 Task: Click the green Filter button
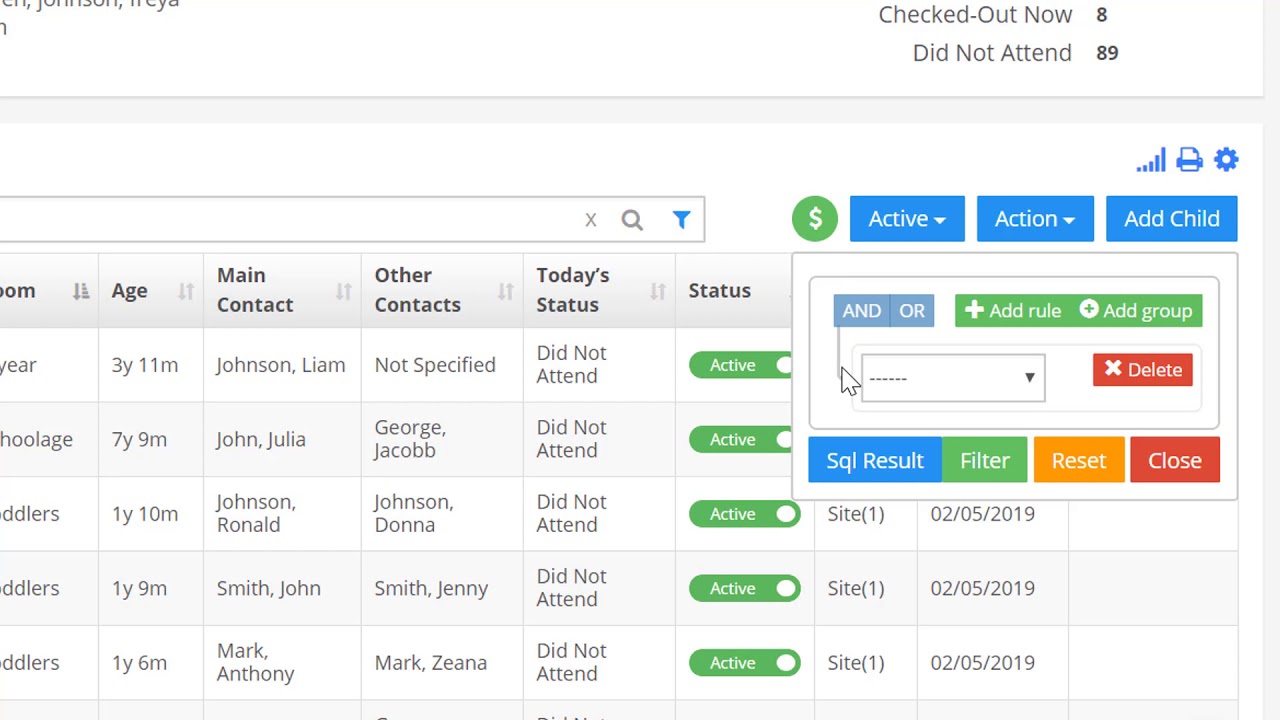tap(985, 461)
